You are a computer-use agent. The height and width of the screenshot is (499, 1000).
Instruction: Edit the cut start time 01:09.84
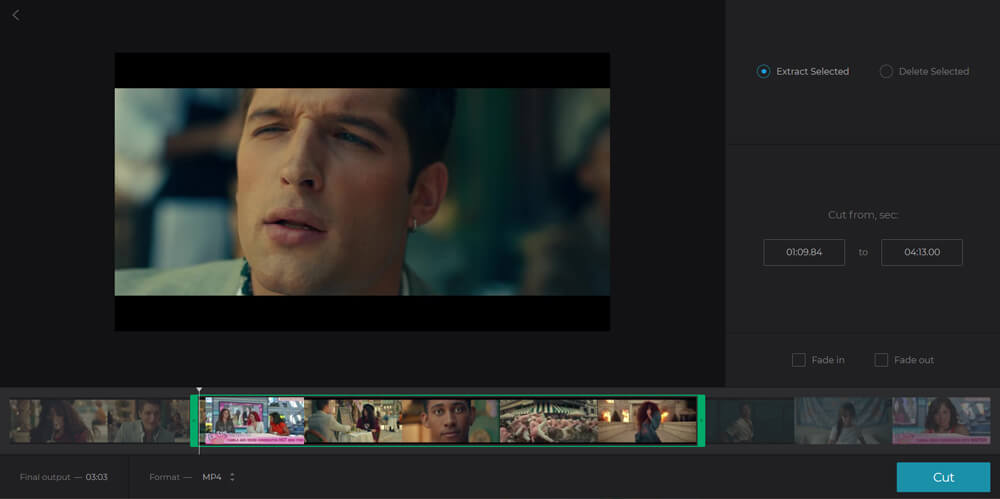[x=804, y=252]
